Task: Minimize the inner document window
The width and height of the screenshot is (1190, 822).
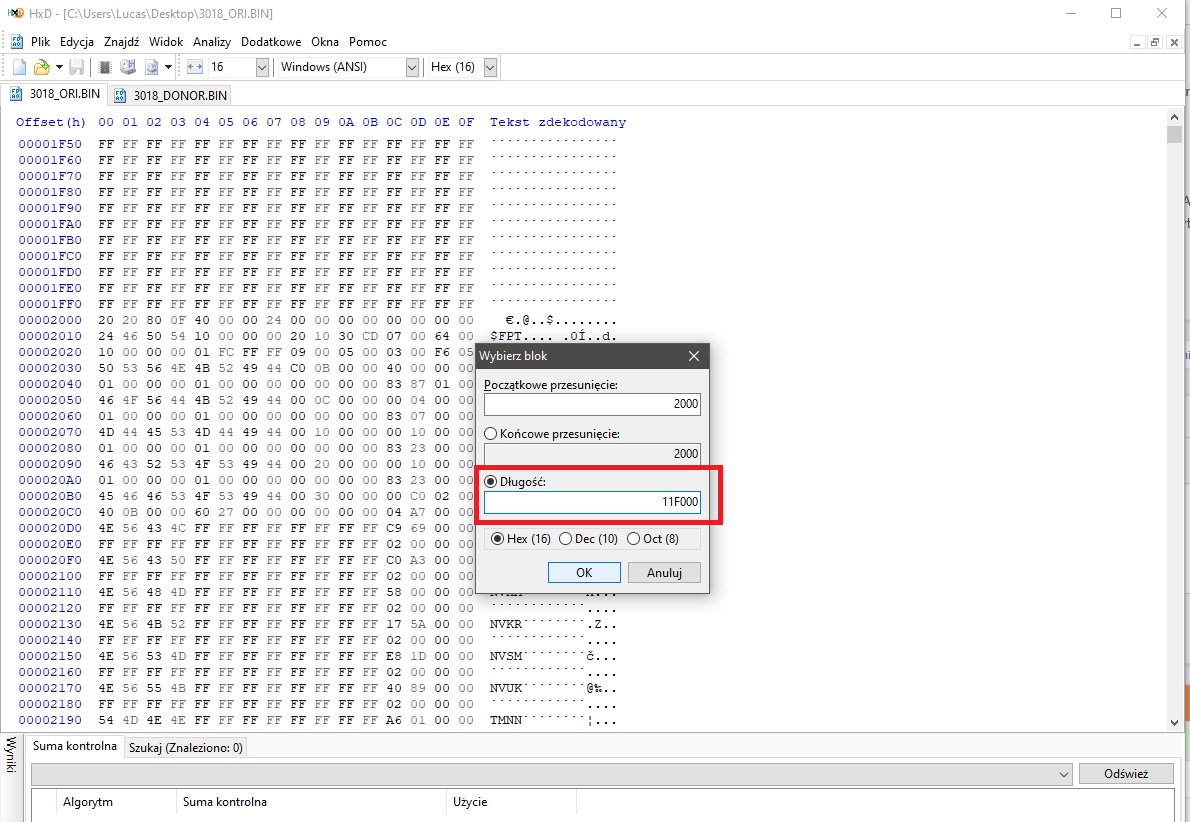Action: (1138, 43)
